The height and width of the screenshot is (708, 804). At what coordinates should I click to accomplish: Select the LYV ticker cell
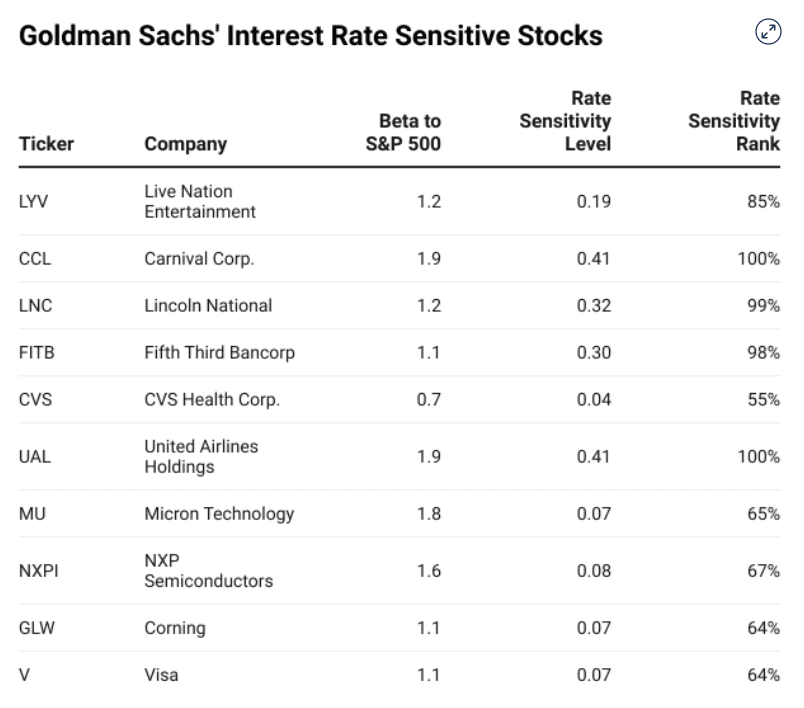(34, 202)
